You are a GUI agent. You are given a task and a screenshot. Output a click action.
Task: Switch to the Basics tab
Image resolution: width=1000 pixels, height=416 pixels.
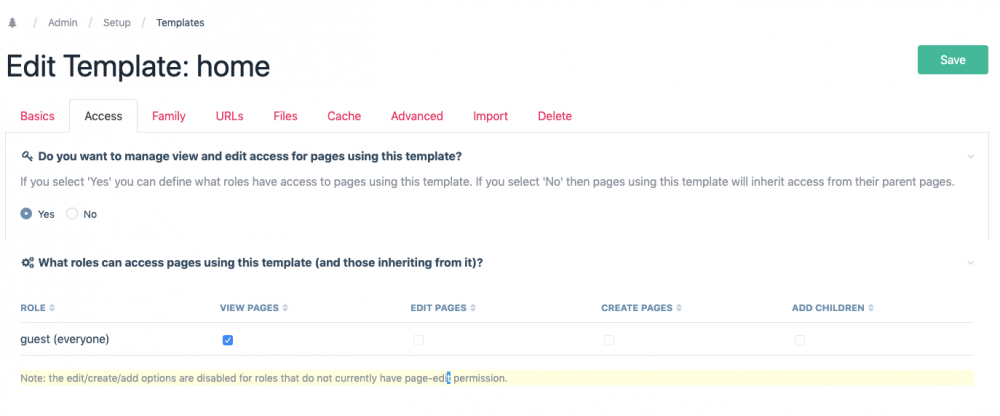point(37,116)
